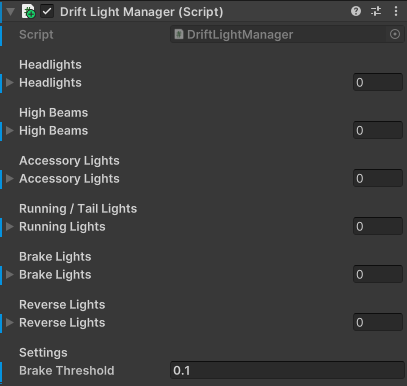407x386 pixels.
Task: Open the component help reference icon
Action: pos(356,11)
